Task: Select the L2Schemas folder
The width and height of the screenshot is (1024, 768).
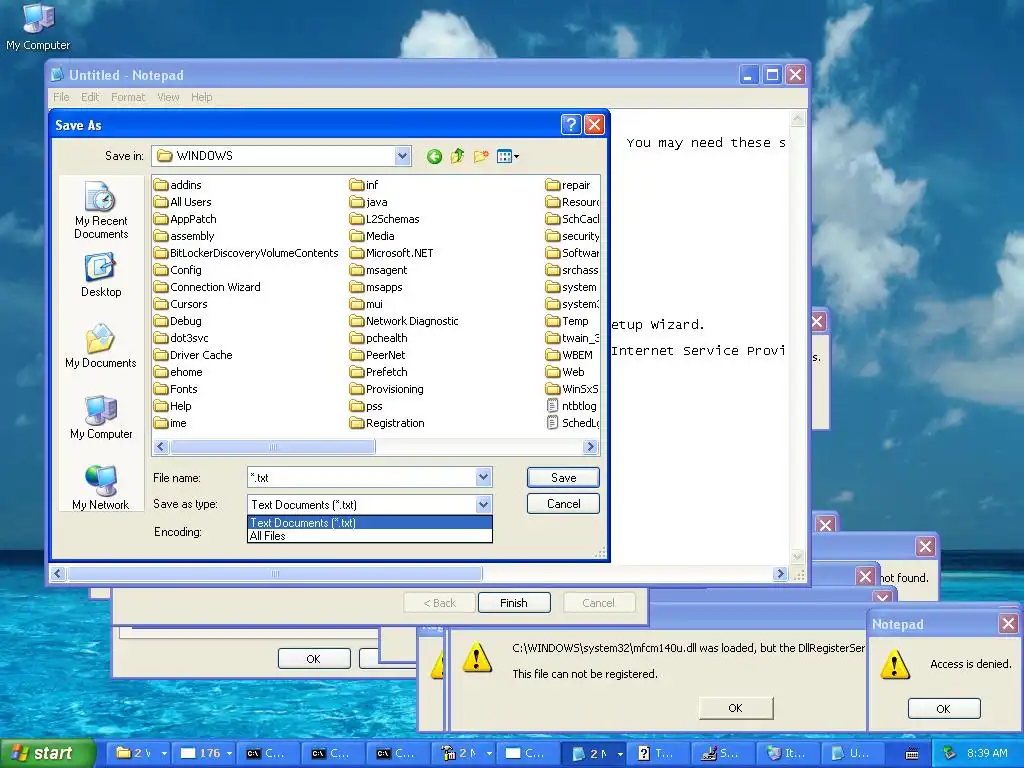Action: 385,219
